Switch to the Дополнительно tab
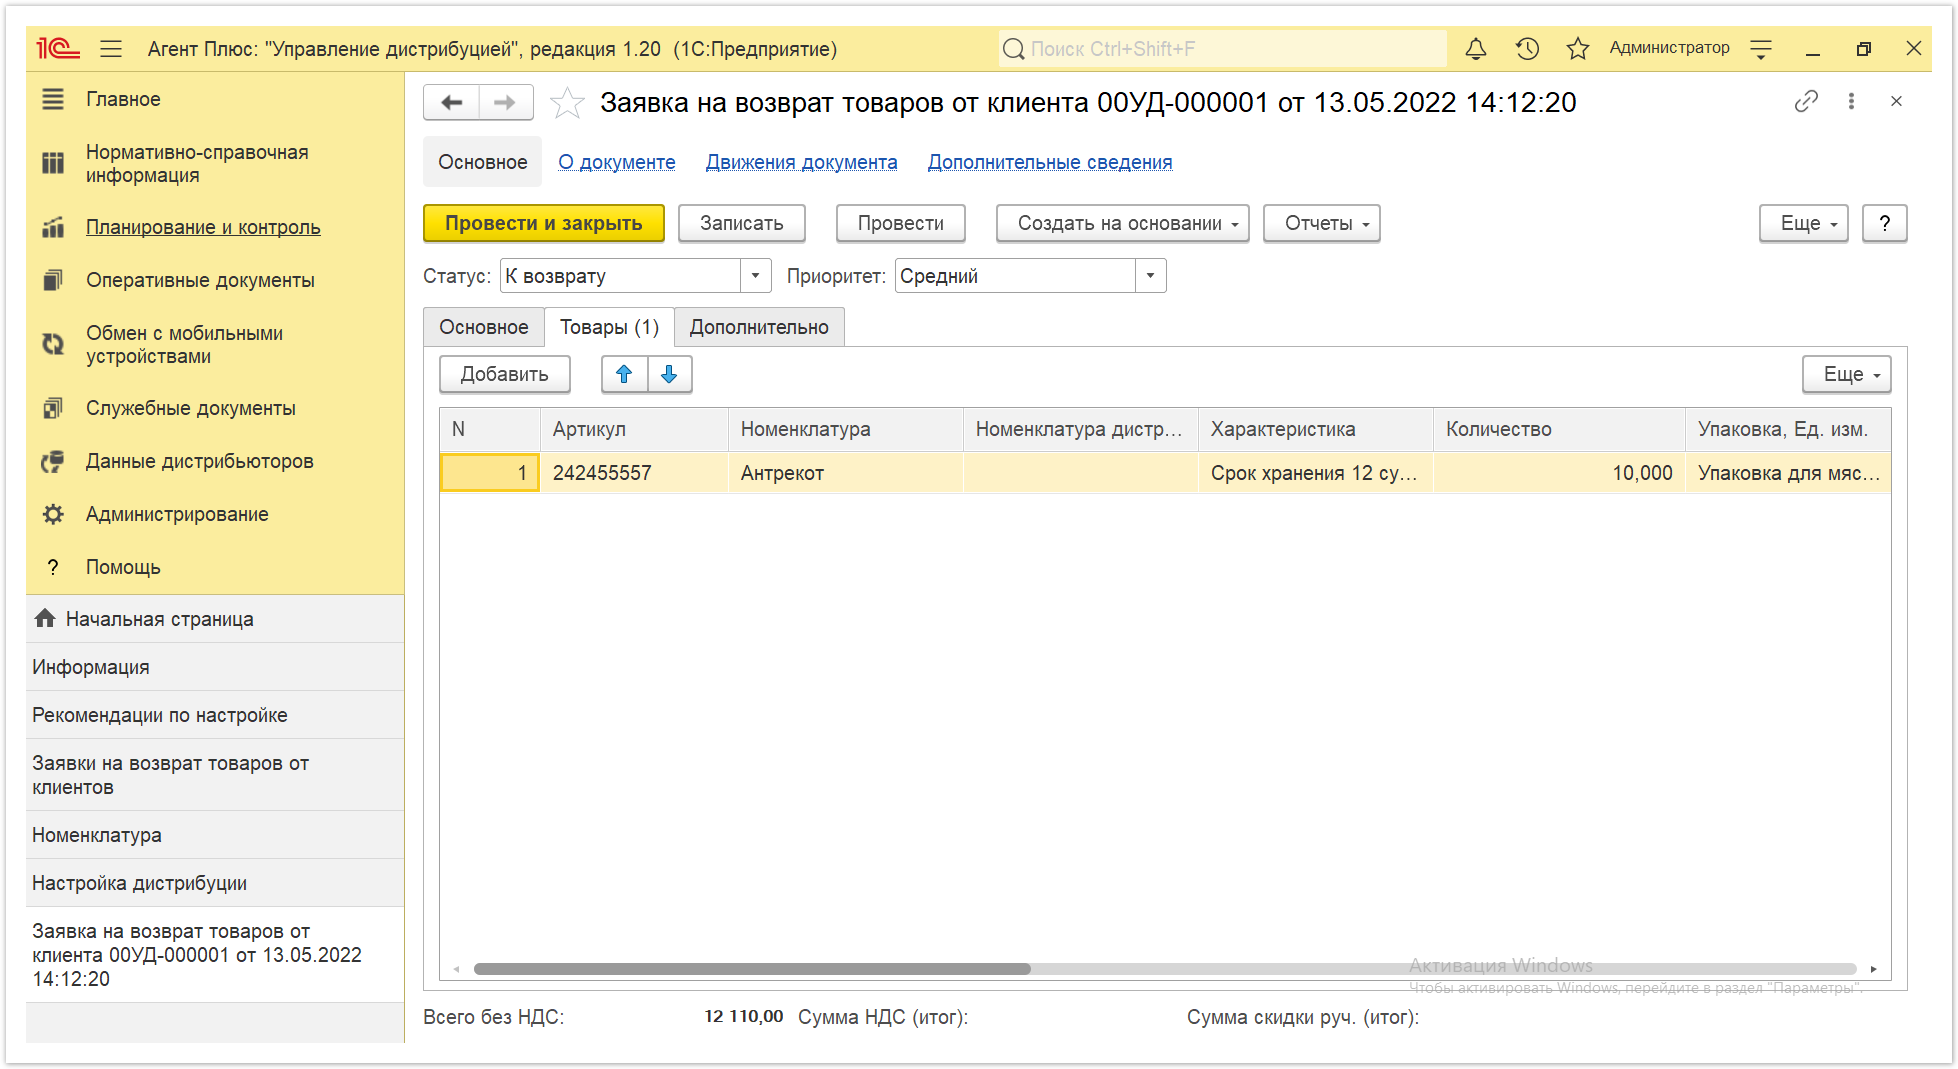This screenshot has height=1069, width=1958. (x=759, y=327)
